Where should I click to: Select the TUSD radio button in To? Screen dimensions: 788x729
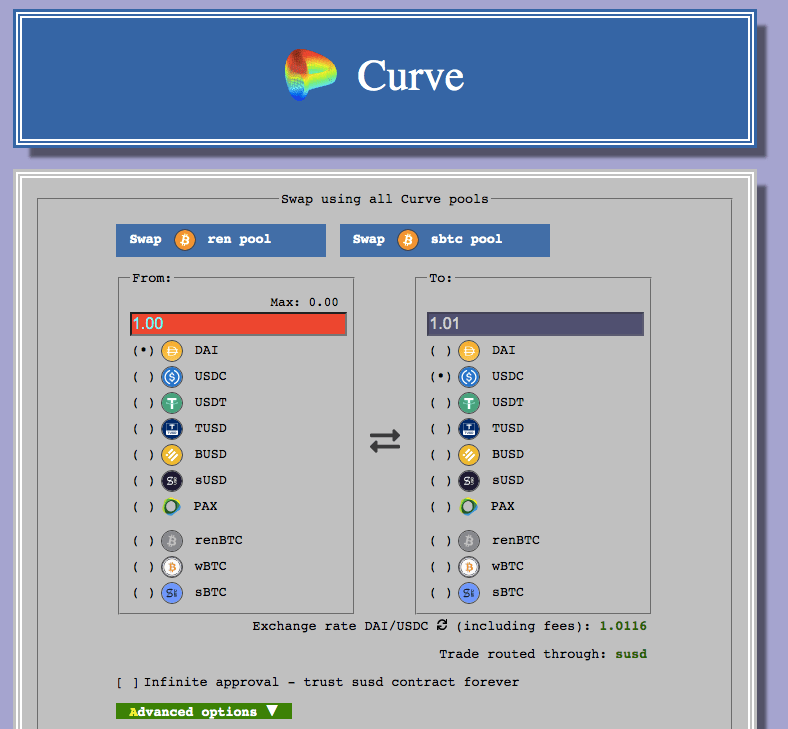point(441,429)
